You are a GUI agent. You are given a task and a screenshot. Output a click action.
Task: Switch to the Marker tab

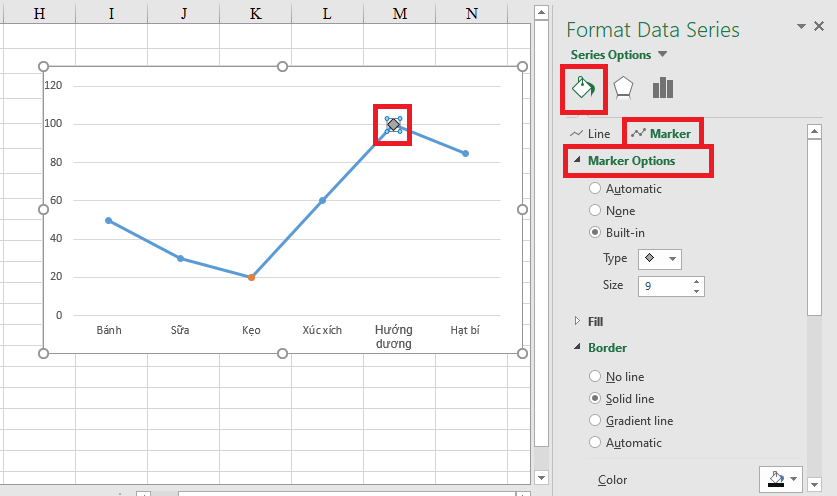coord(662,133)
